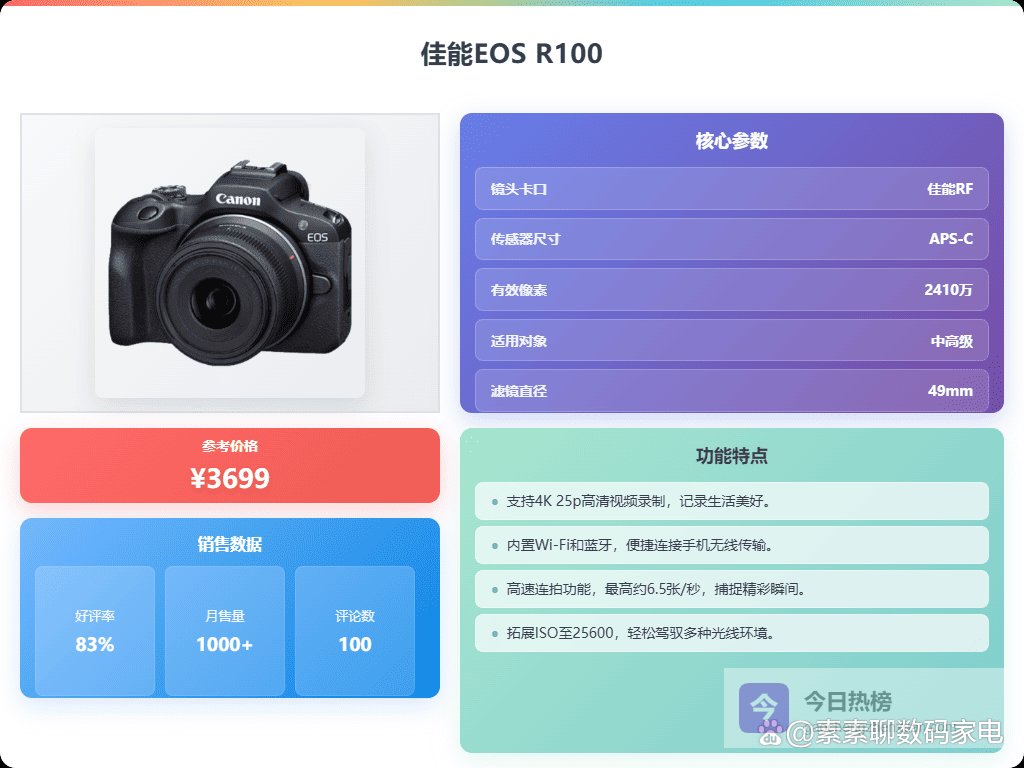Image resolution: width=1024 pixels, height=768 pixels.
Task: Select the 适用对象 中高级 row
Action: [x=731, y=340]
